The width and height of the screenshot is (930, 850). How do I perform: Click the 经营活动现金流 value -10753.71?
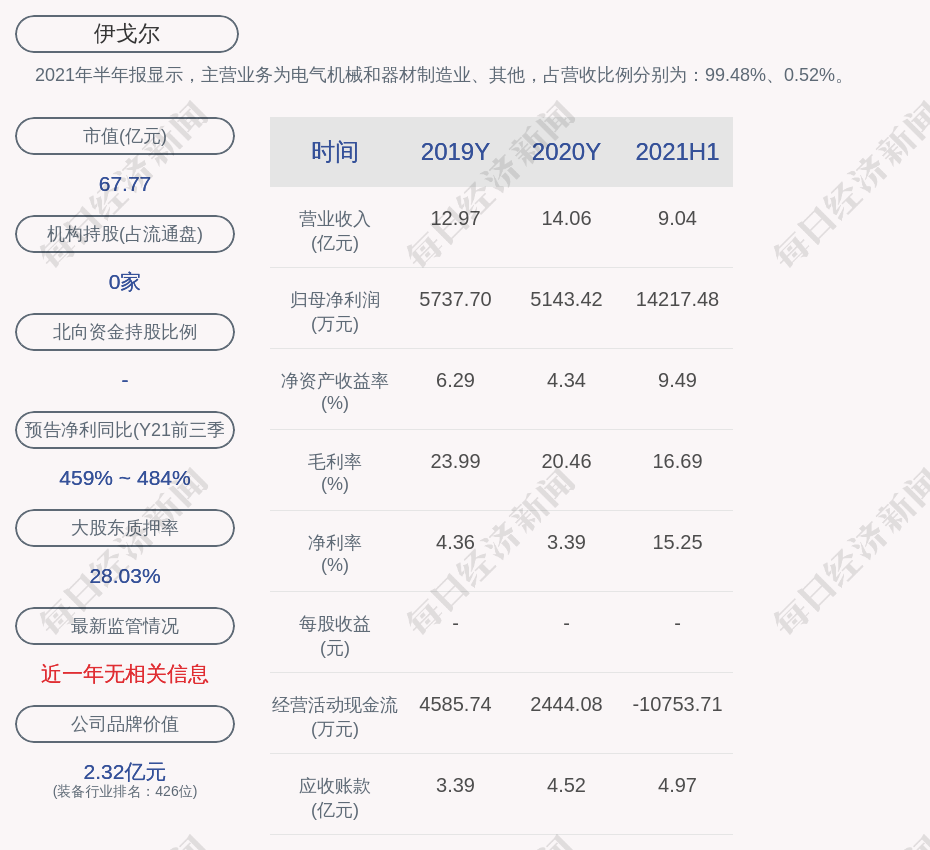(677, 704)
